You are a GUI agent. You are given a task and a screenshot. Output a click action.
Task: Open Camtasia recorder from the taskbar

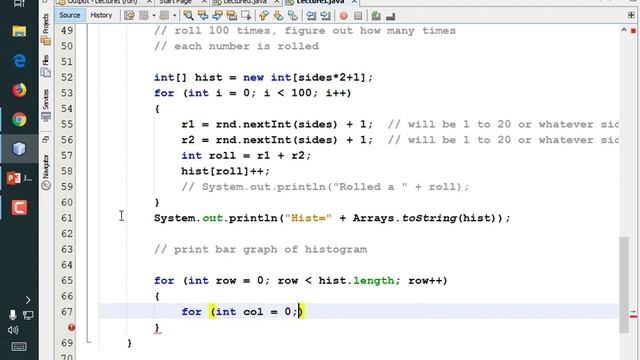click(19, 208)
